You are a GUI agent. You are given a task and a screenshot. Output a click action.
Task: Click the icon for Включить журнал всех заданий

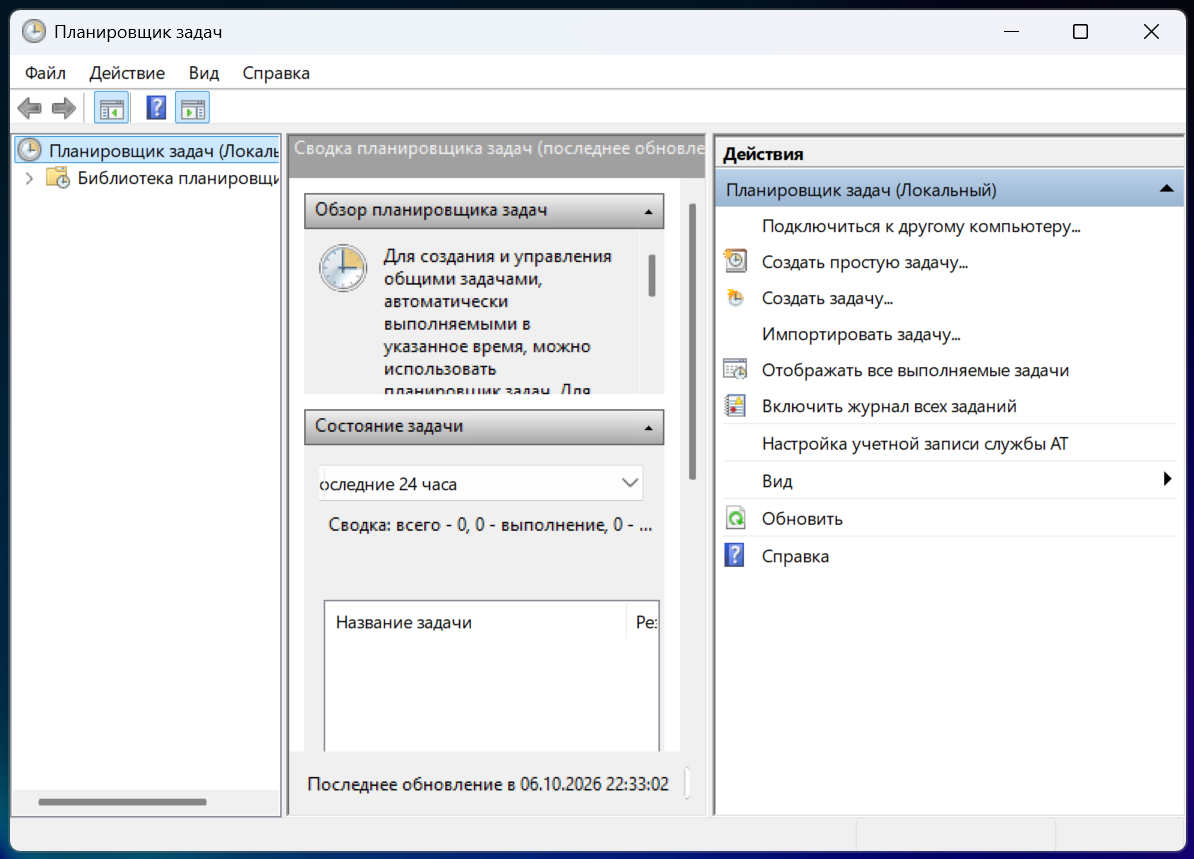point(736,406)
